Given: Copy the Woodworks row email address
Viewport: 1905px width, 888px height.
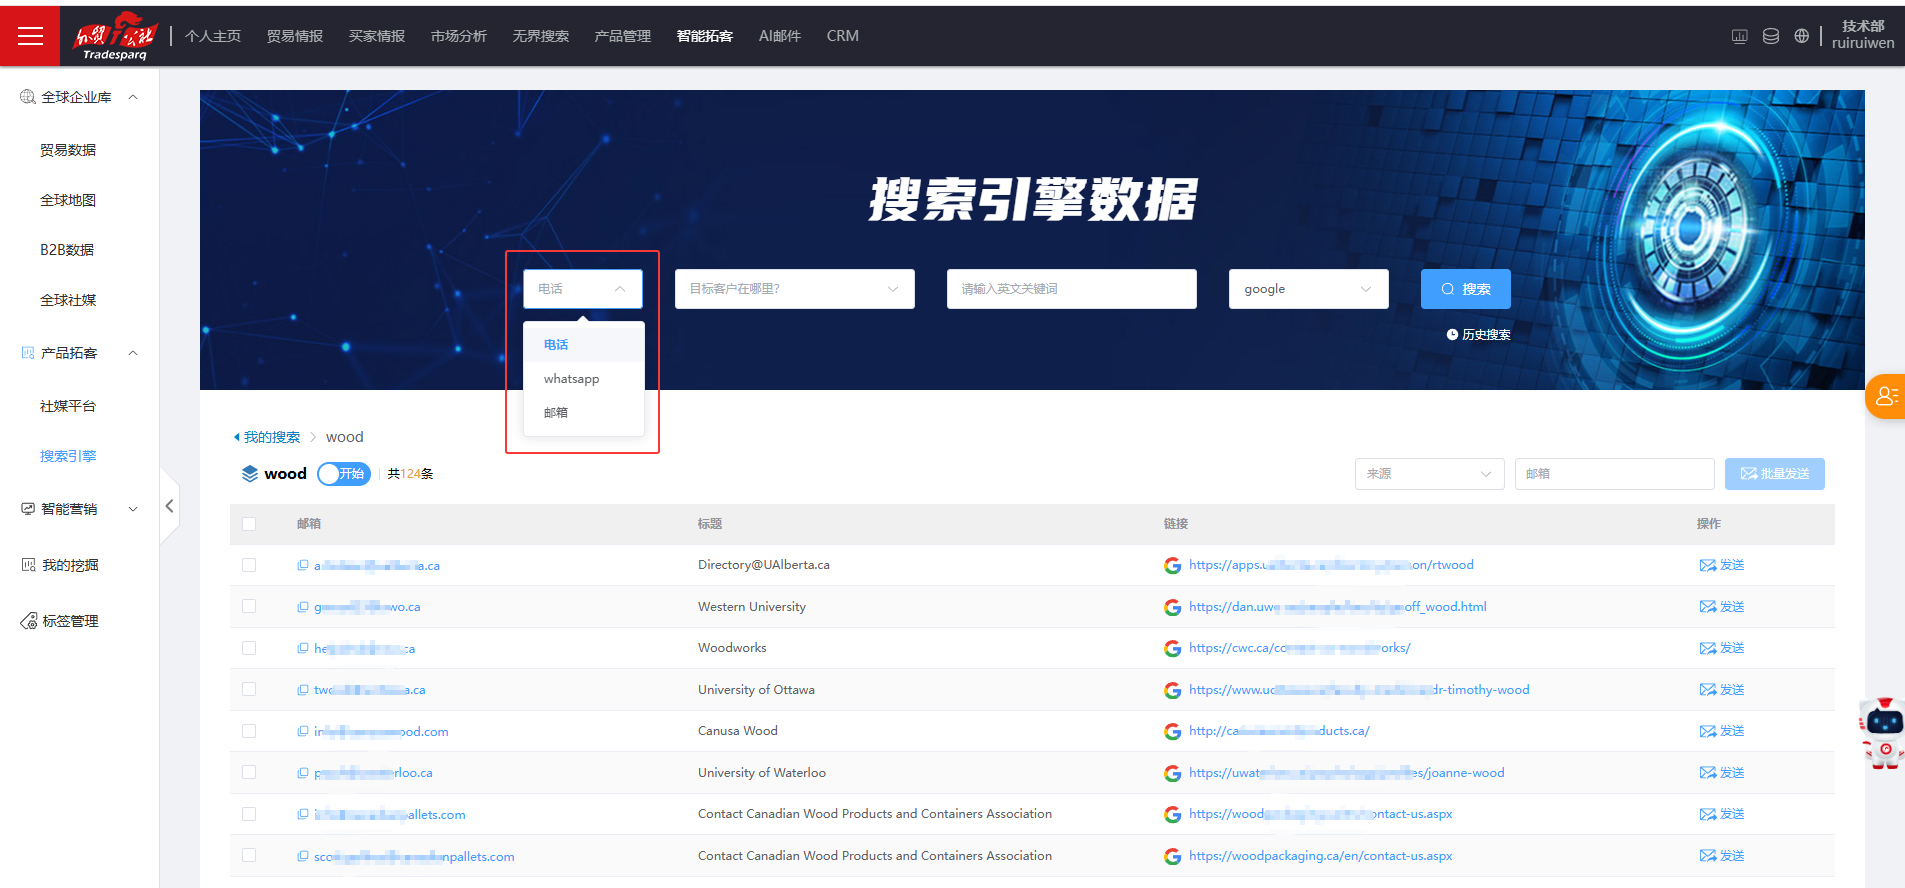Looking at the screenshot, I should pyautogui.click(x=303, y=648).
